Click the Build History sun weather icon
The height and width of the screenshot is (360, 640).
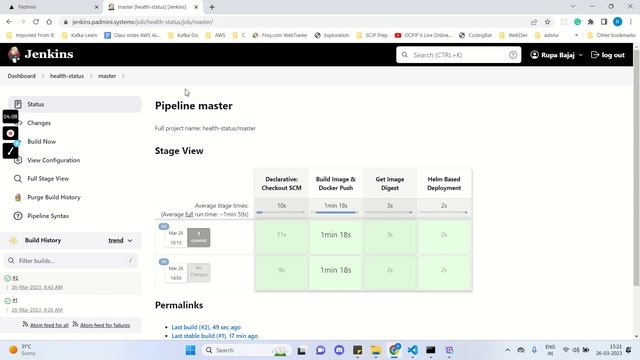(x=13, y=240)
